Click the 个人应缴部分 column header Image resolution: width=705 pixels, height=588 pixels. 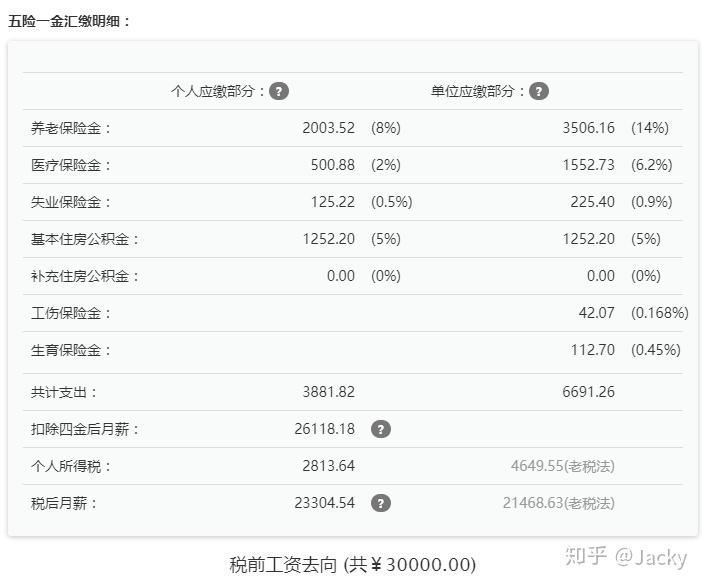coord(218,91)
